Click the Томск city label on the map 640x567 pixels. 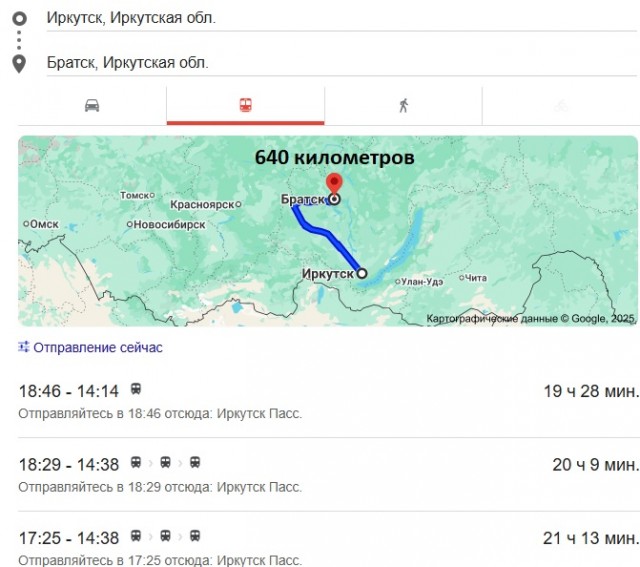135,196
